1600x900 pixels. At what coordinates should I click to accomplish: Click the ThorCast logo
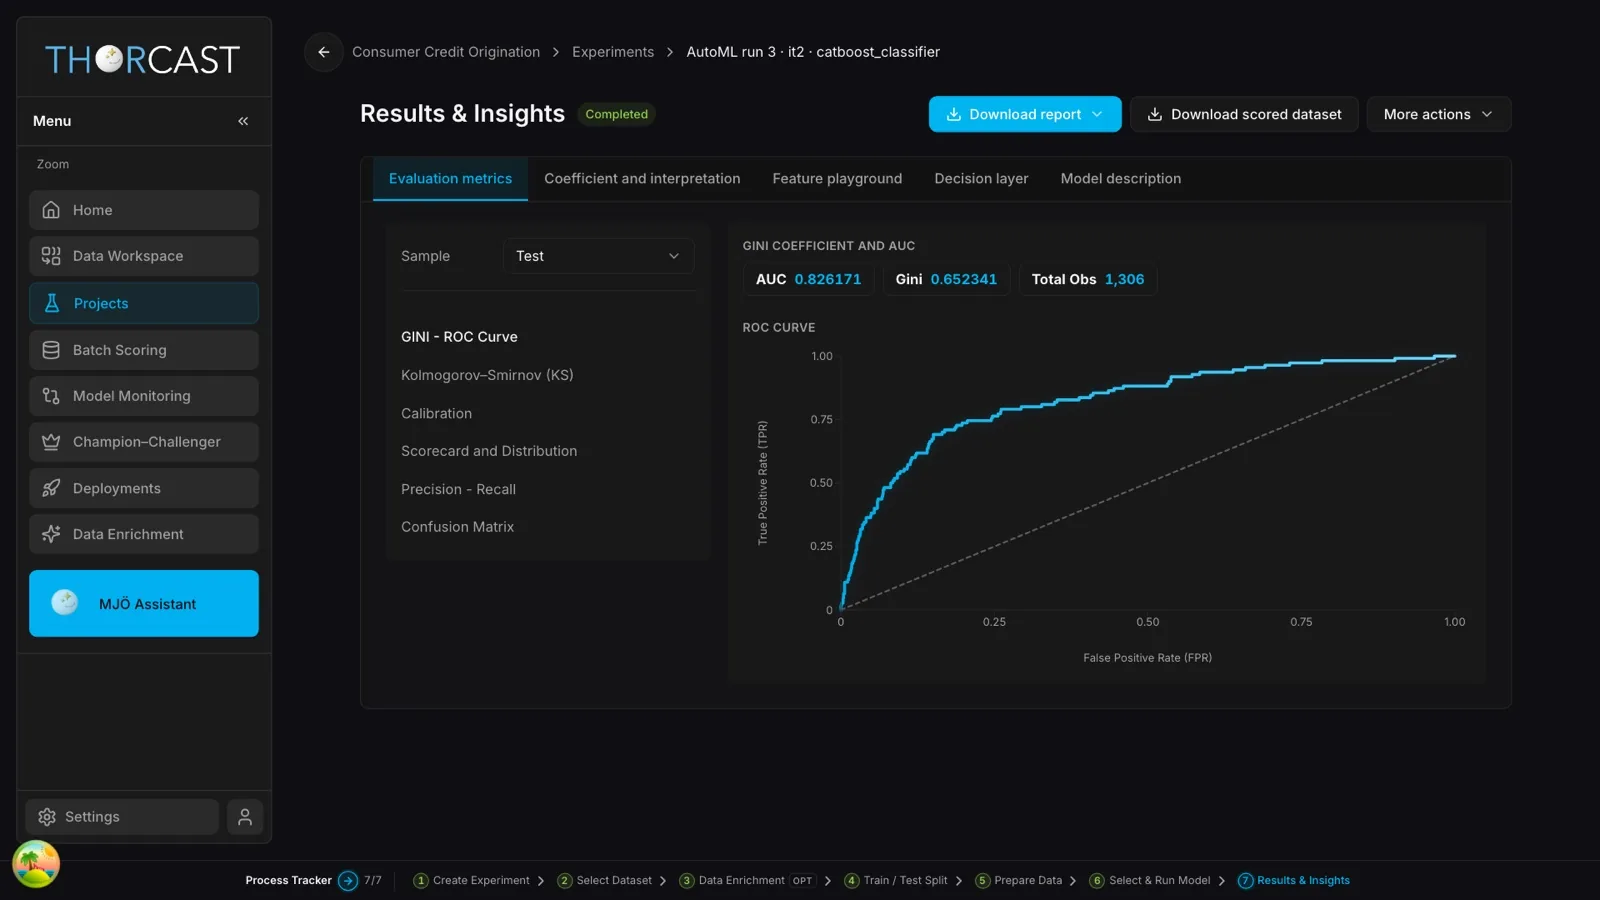[143, 60]
